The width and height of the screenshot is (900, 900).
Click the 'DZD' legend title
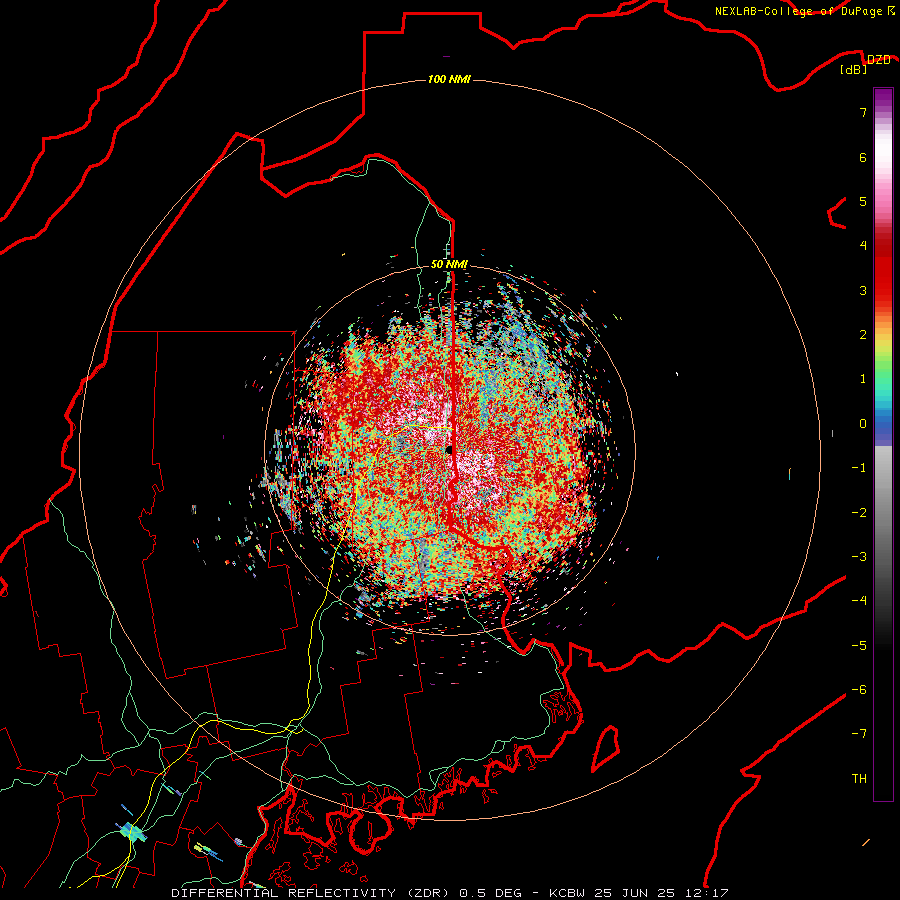[x=878, y=59]
